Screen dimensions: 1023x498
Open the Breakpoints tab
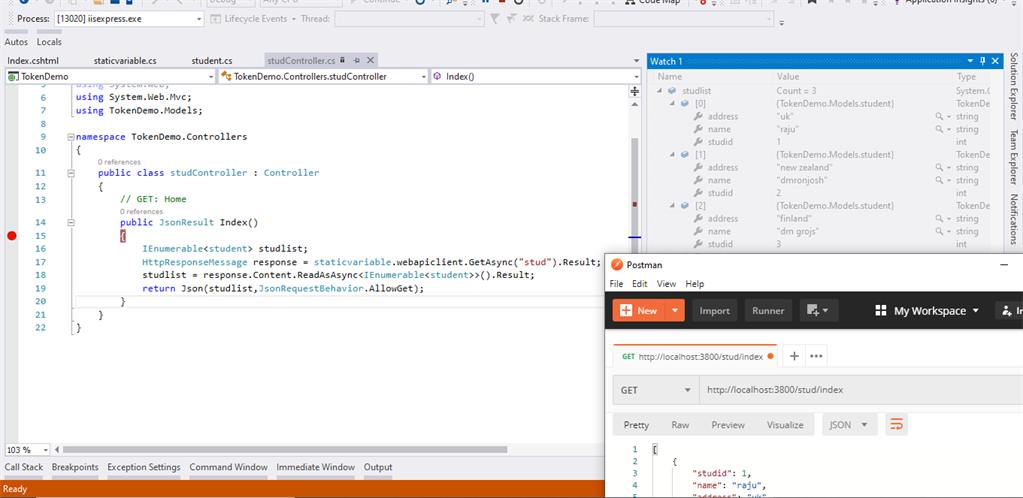coord(75,467)
